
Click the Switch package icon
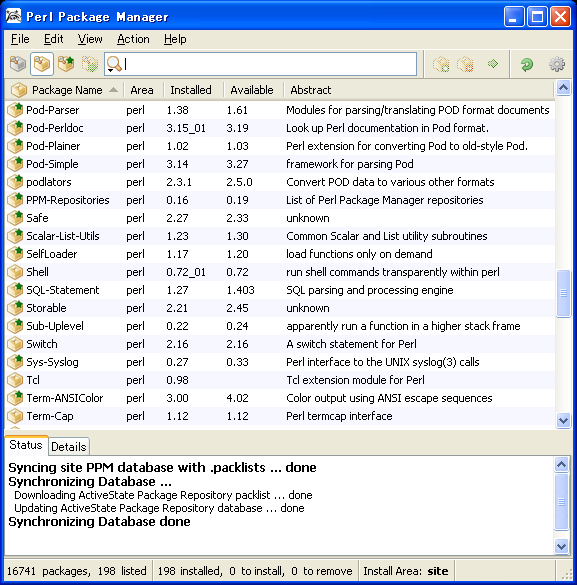[15, 344]
